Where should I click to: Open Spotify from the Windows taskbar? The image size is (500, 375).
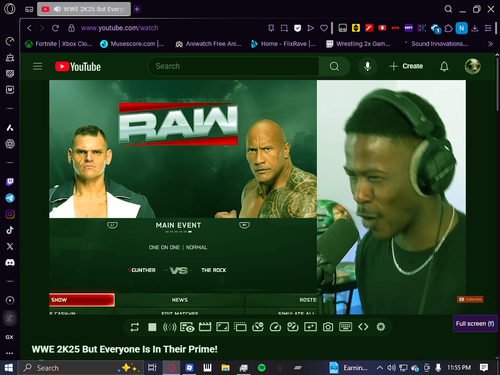coord(262,368)
